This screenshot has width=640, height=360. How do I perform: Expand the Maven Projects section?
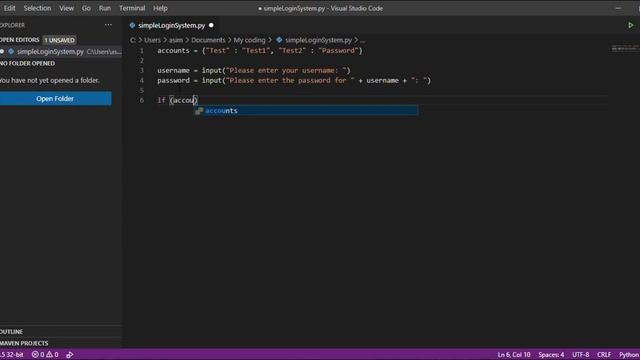pos(24,343)
